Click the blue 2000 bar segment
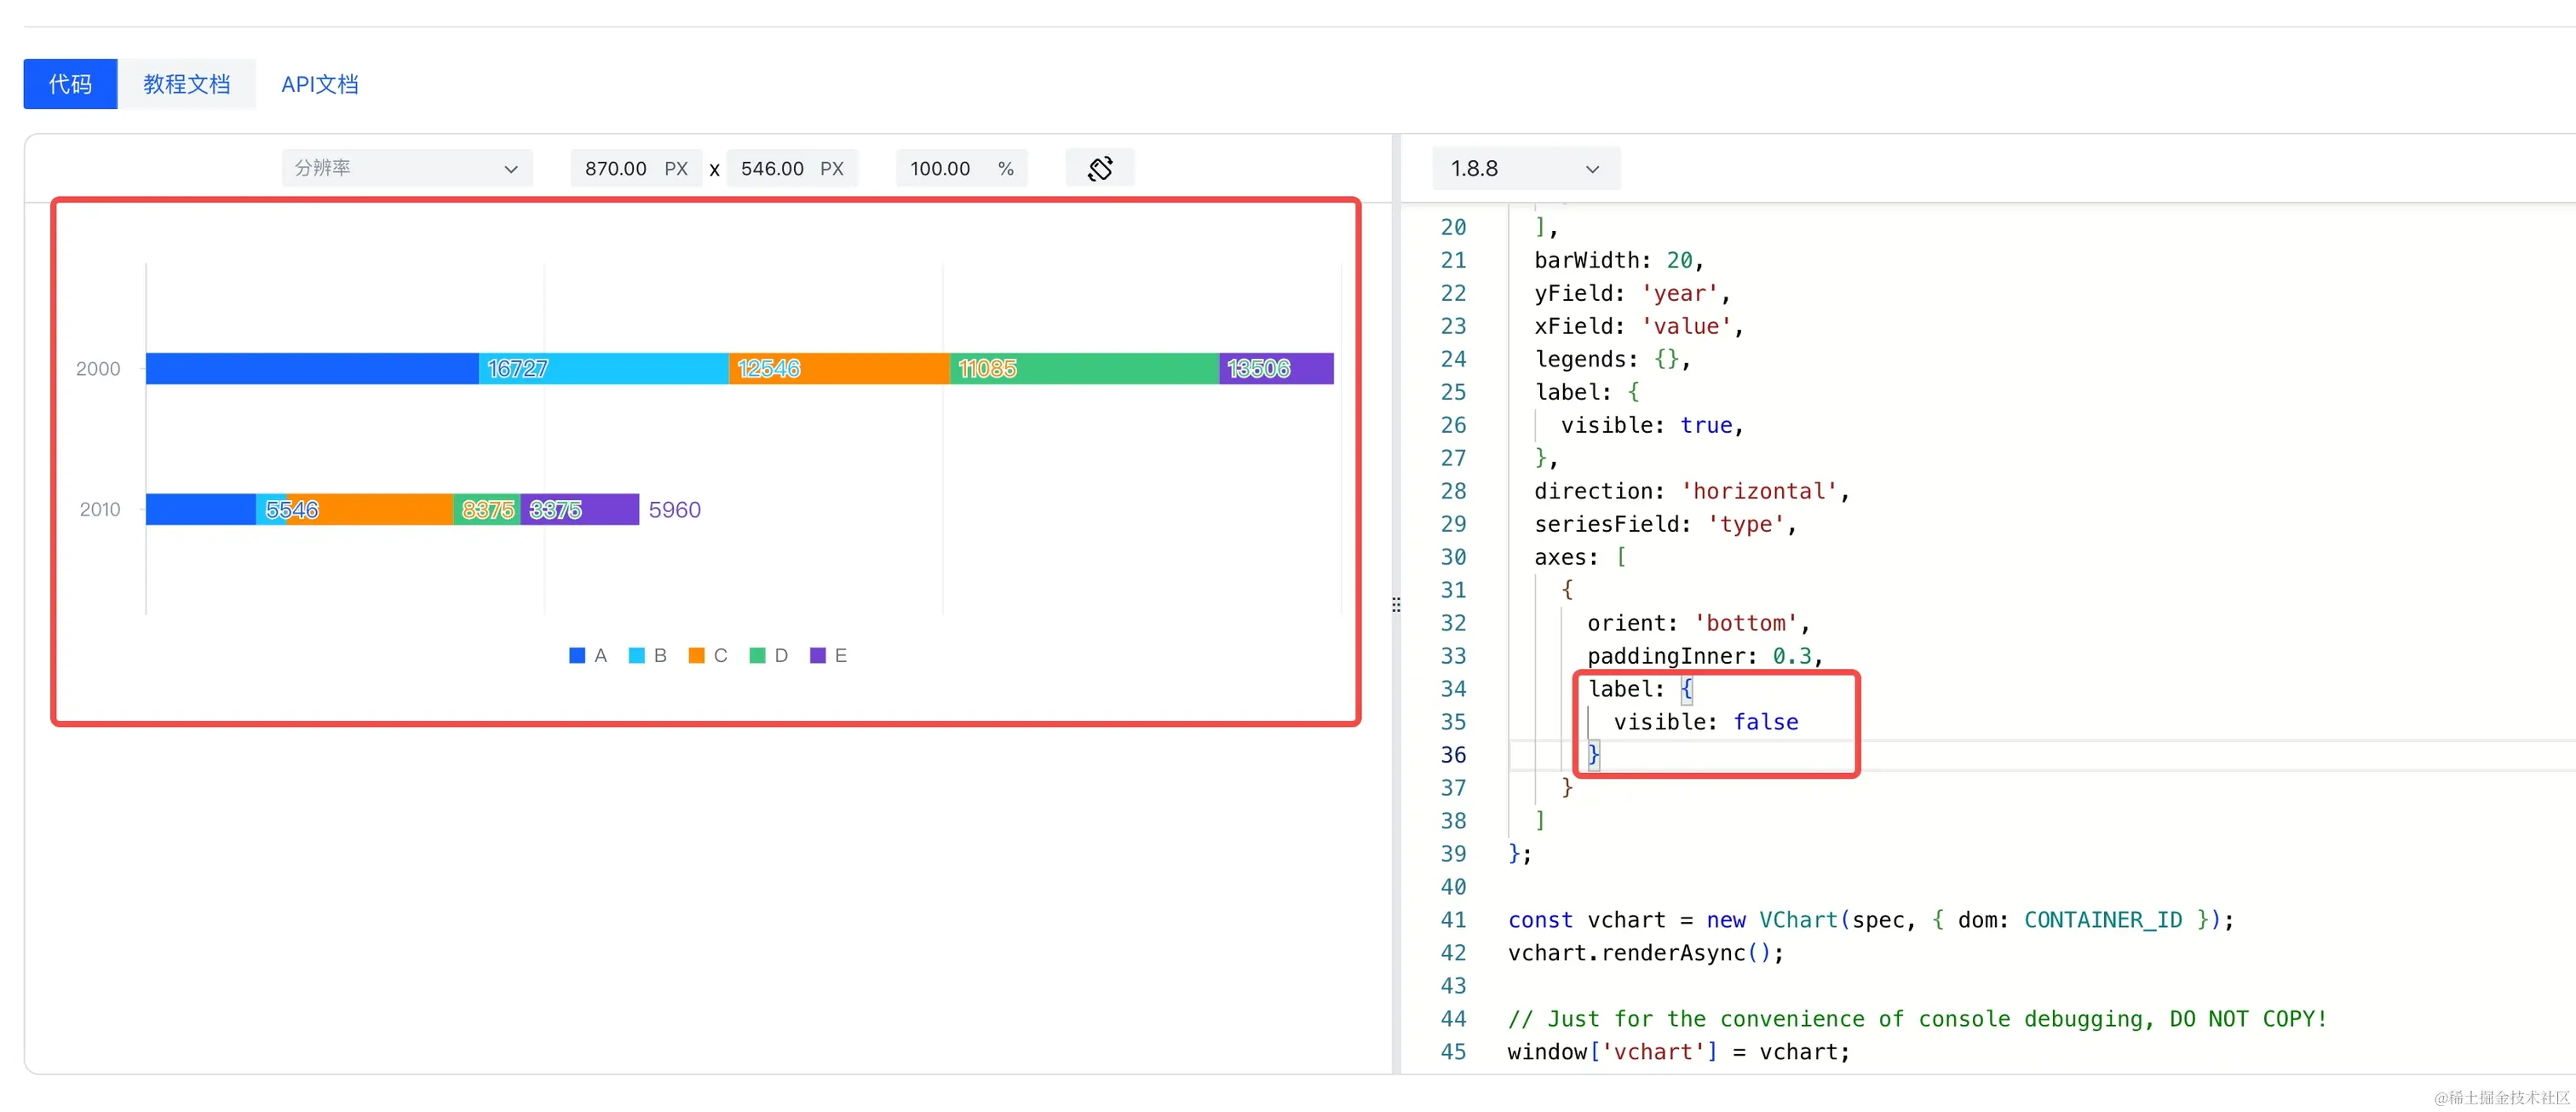The height and width of the screenshot is (1112, 2576). coord(311,369)
